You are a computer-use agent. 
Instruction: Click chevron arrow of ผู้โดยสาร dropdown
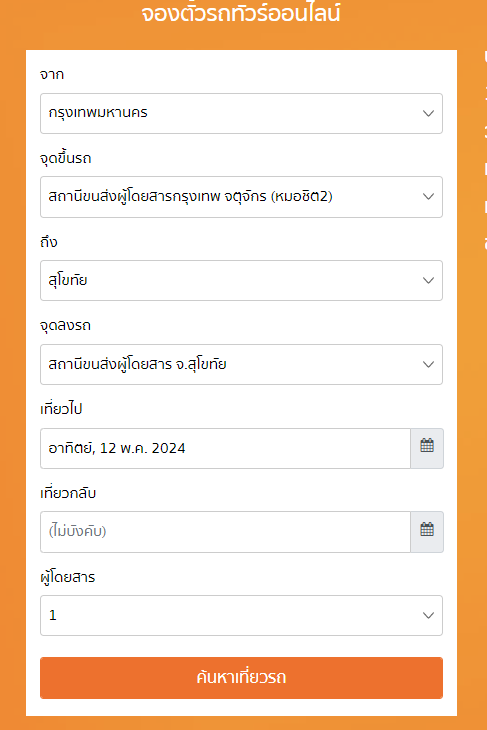click(428, 615)
